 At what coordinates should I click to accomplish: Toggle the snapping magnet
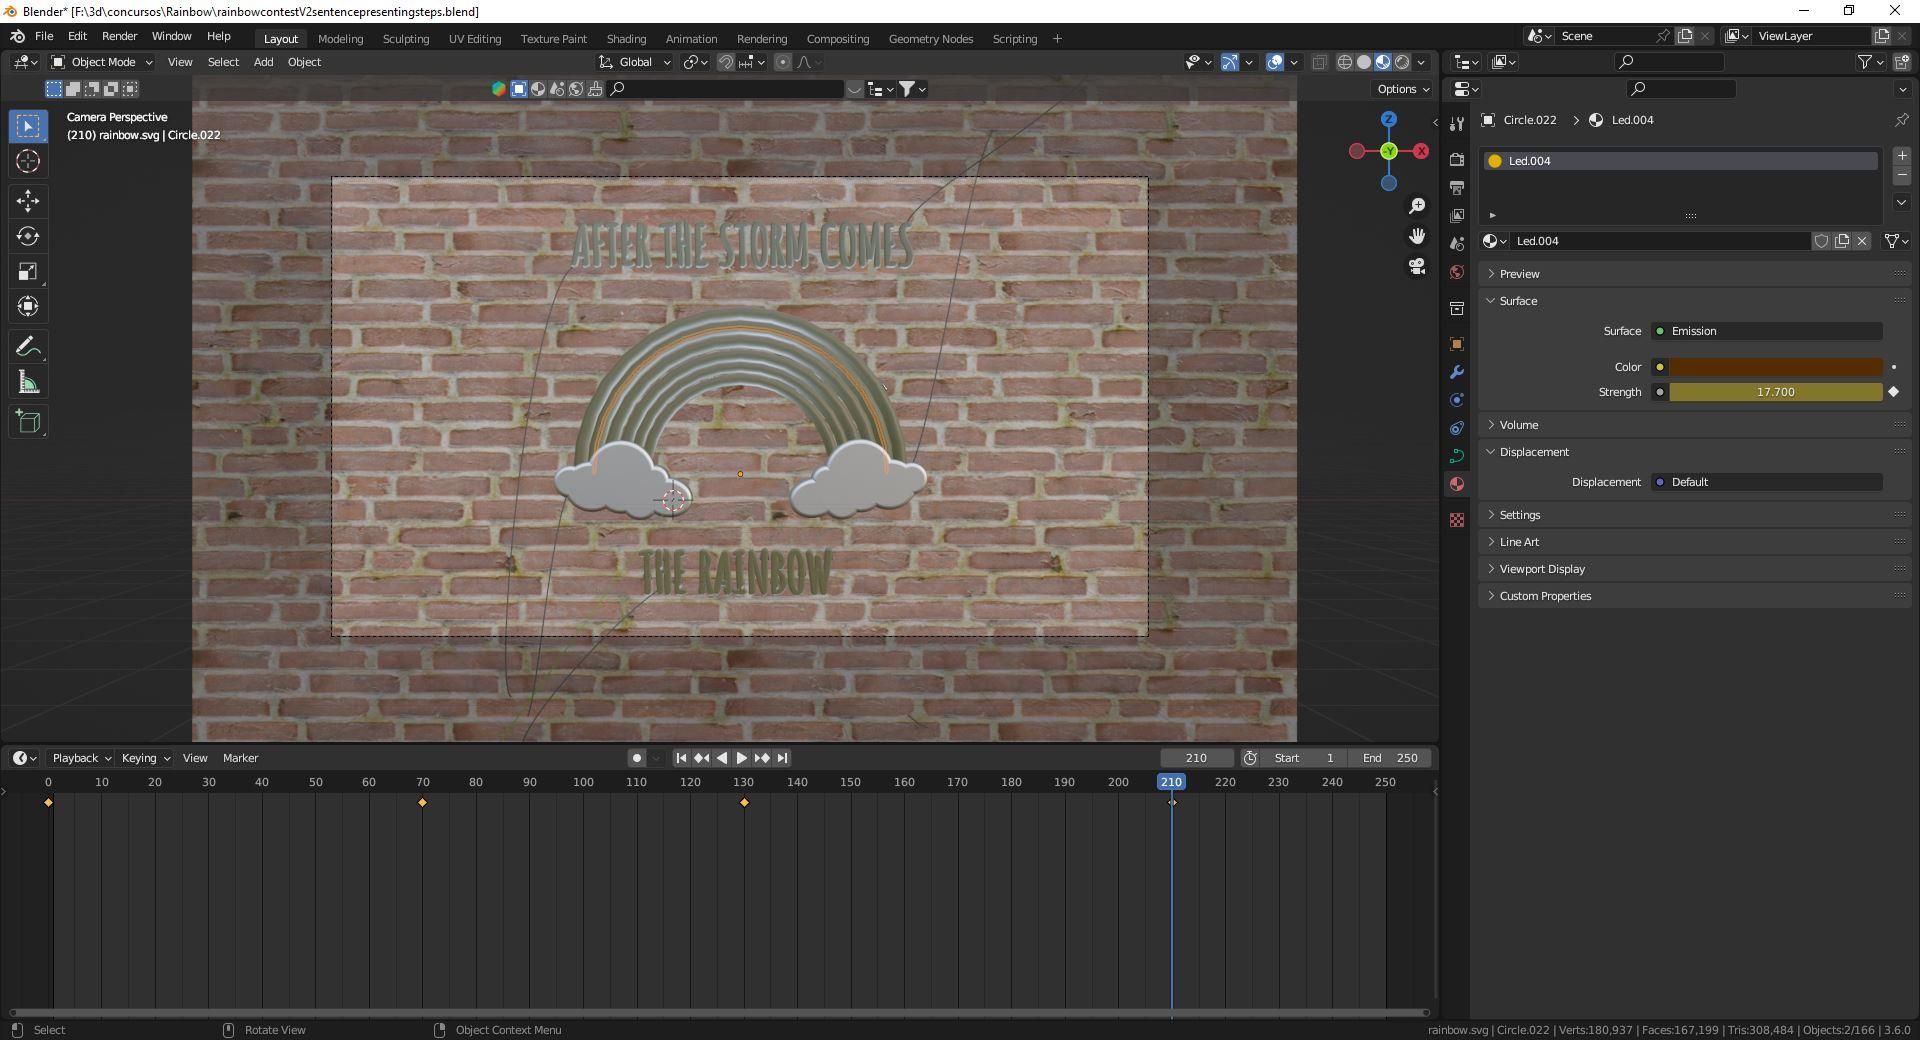(x=727, y=62)
